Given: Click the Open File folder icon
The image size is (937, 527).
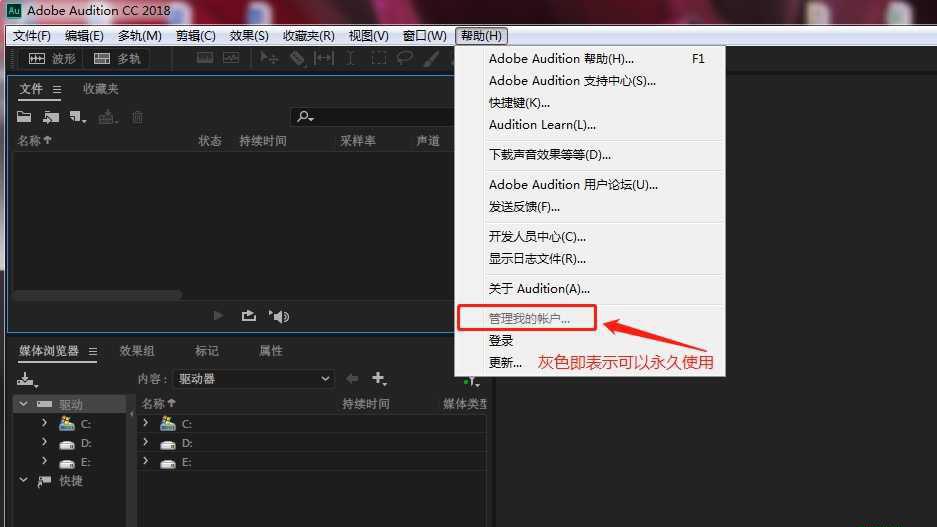Looking at the screenshot, I should click(x=24, y=117).
